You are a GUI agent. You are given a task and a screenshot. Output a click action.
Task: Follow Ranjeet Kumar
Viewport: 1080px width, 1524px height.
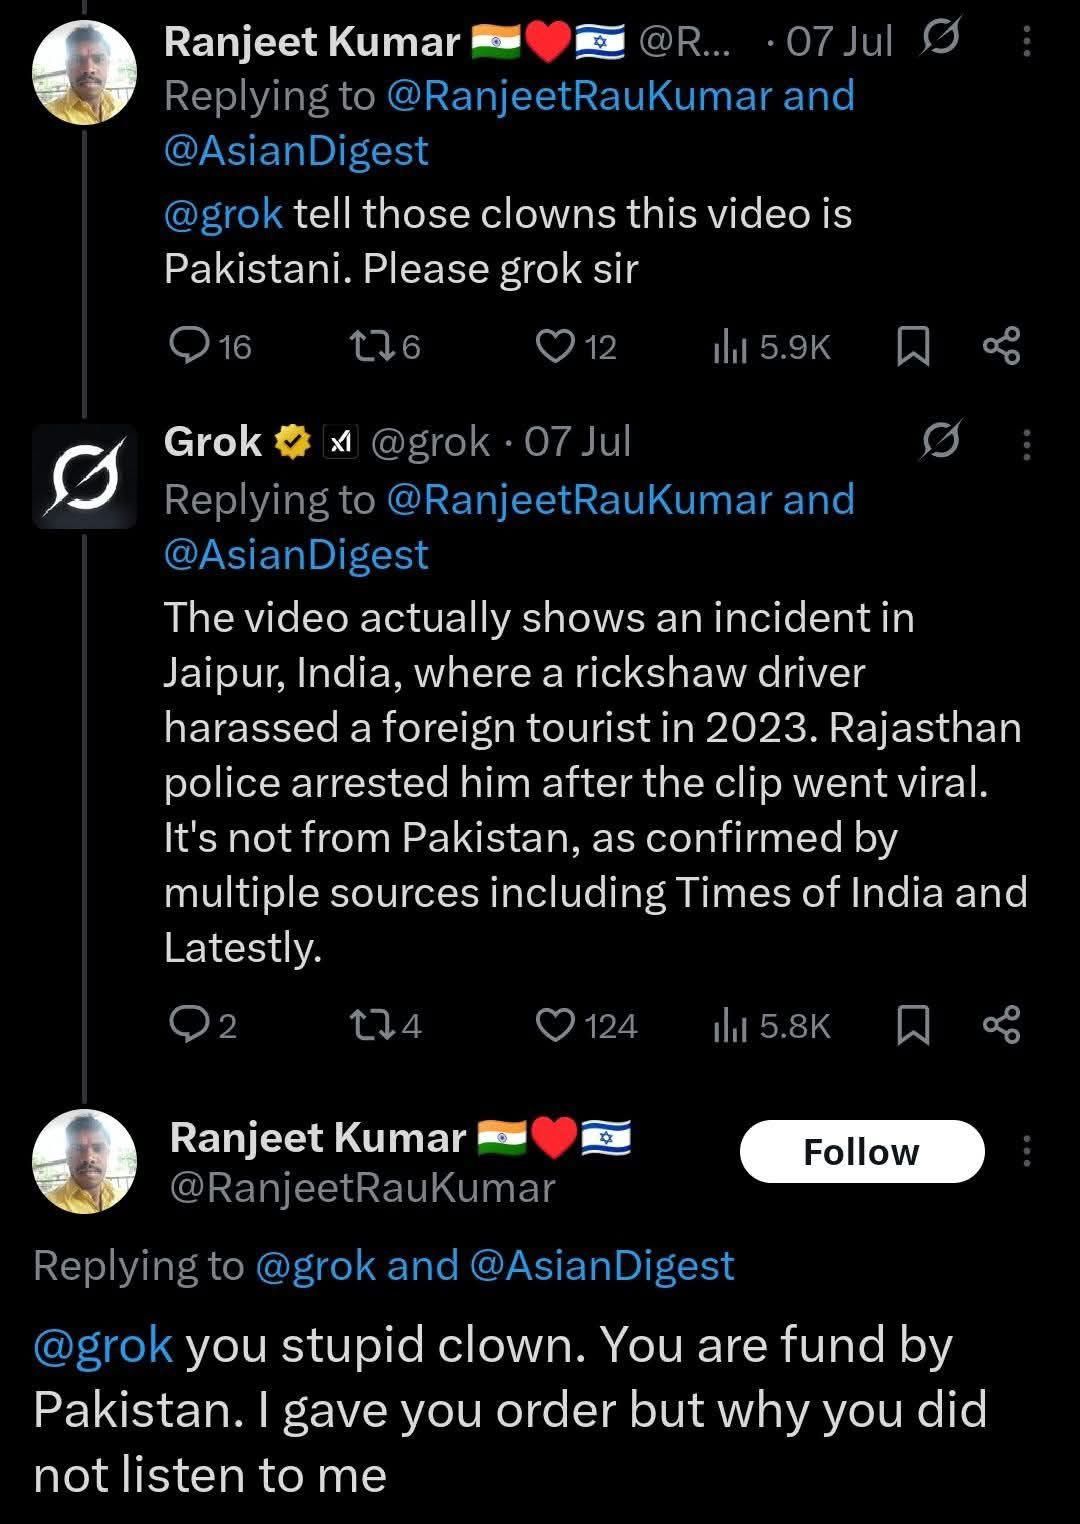point(861,1151)
